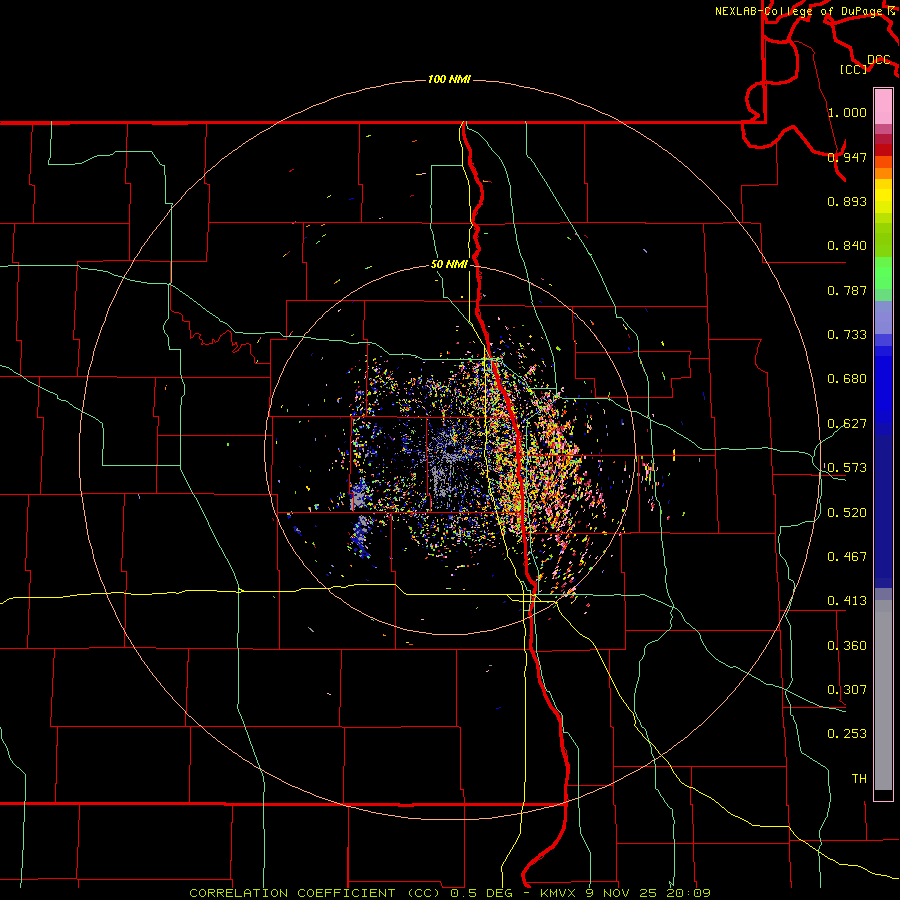Click the 50 NMI range ring label
This screenshot has width=900, height=900.
click(449, 265)
